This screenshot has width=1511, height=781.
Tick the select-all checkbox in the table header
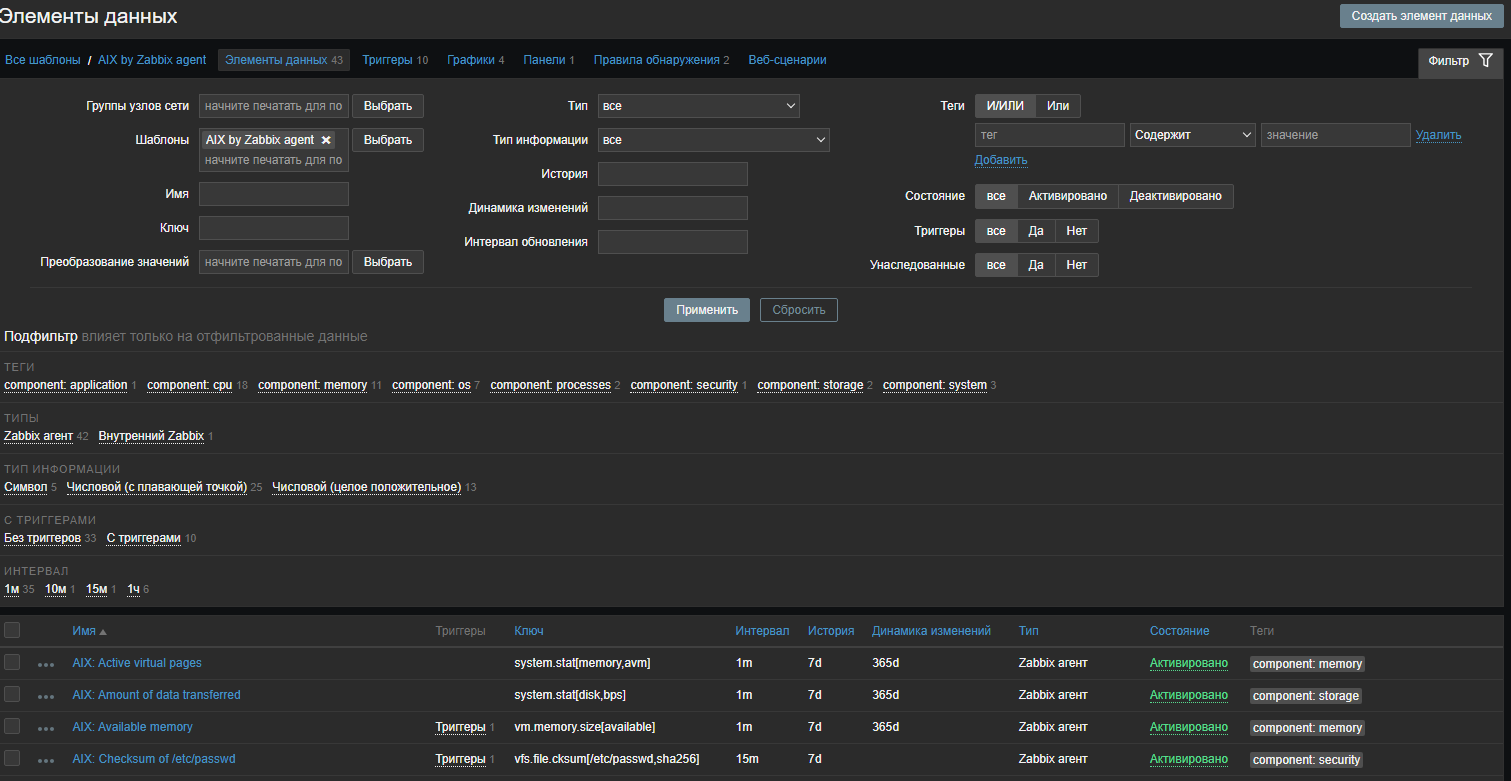pyautogui.click(x=12, y=630)
